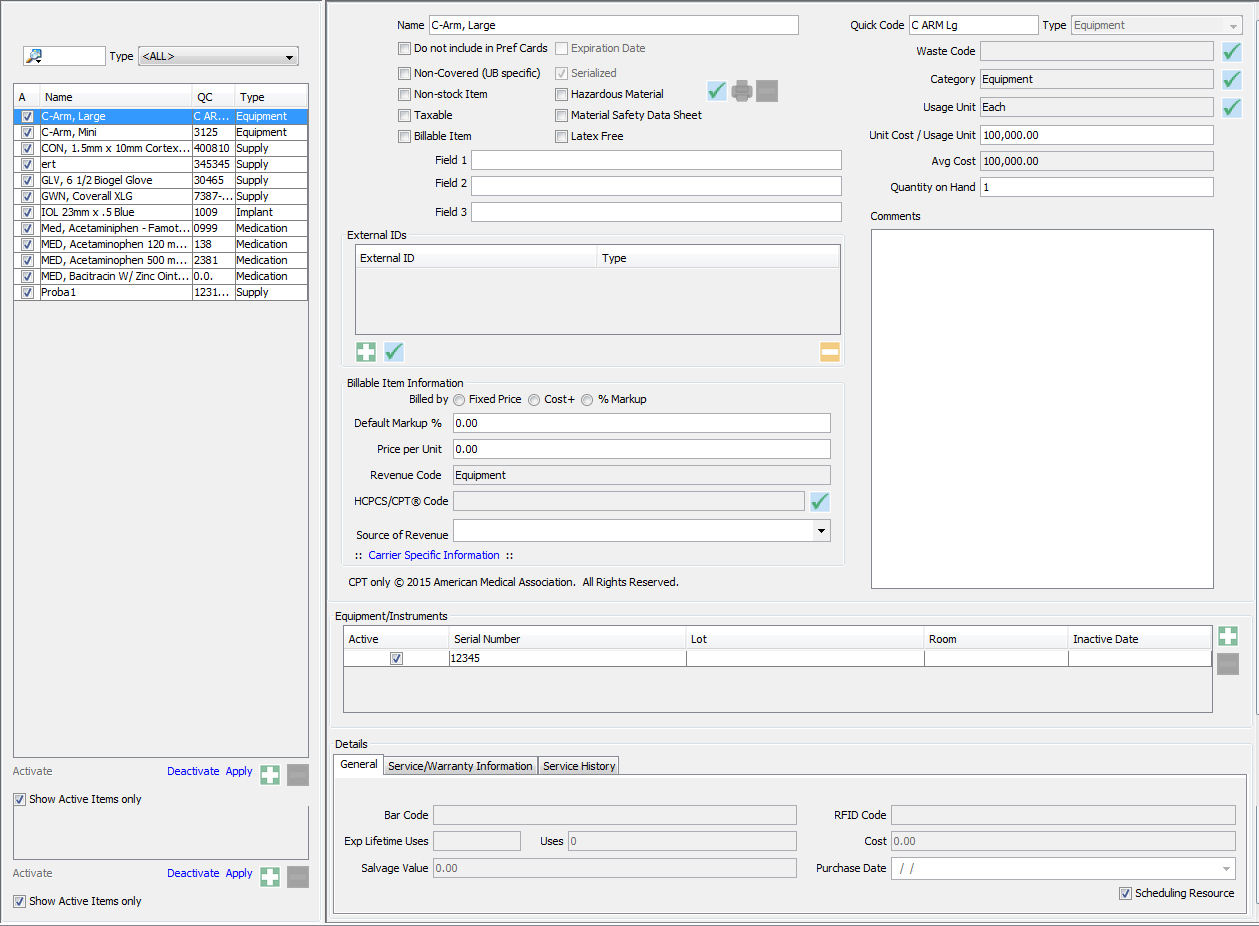Click the printer icon near Hazardous Material

pos(742,92)
